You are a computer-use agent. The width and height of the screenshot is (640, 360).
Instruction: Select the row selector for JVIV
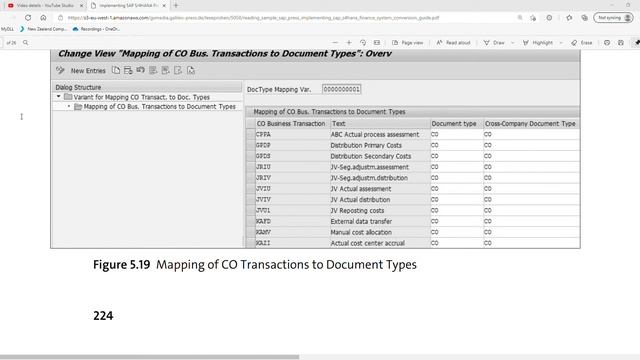tap(250, 200)
